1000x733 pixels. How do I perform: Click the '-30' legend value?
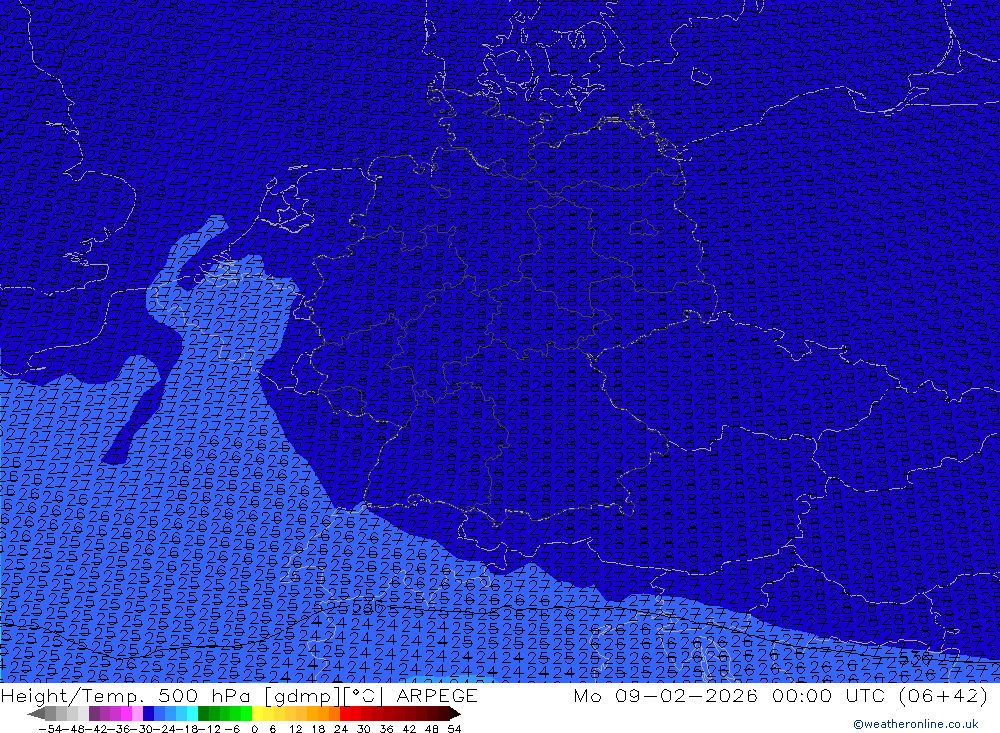143,729
